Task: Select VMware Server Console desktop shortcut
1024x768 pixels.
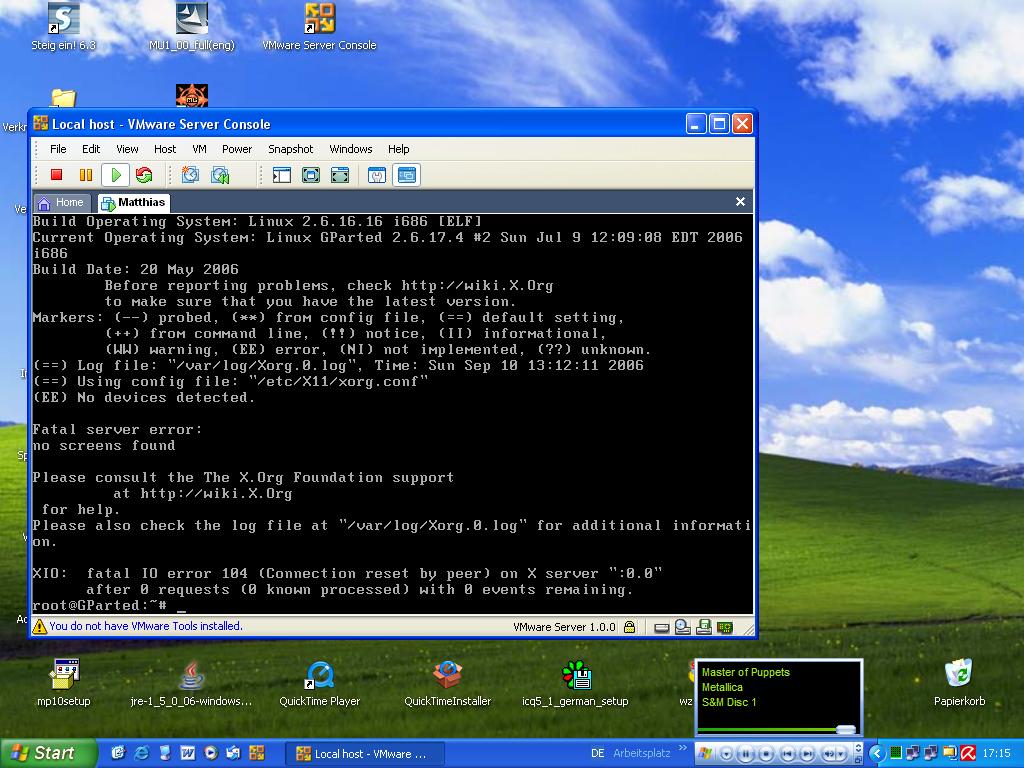Action: [x=319, y=26]
